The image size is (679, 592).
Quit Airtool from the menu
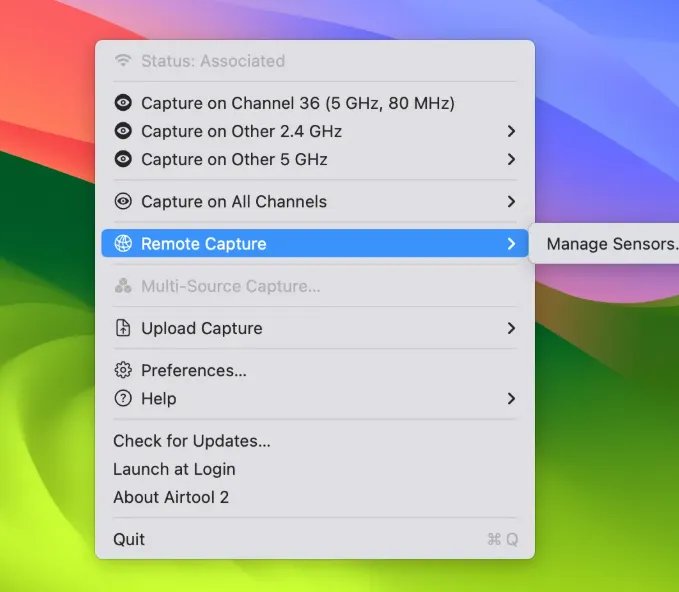pos(315,539)
